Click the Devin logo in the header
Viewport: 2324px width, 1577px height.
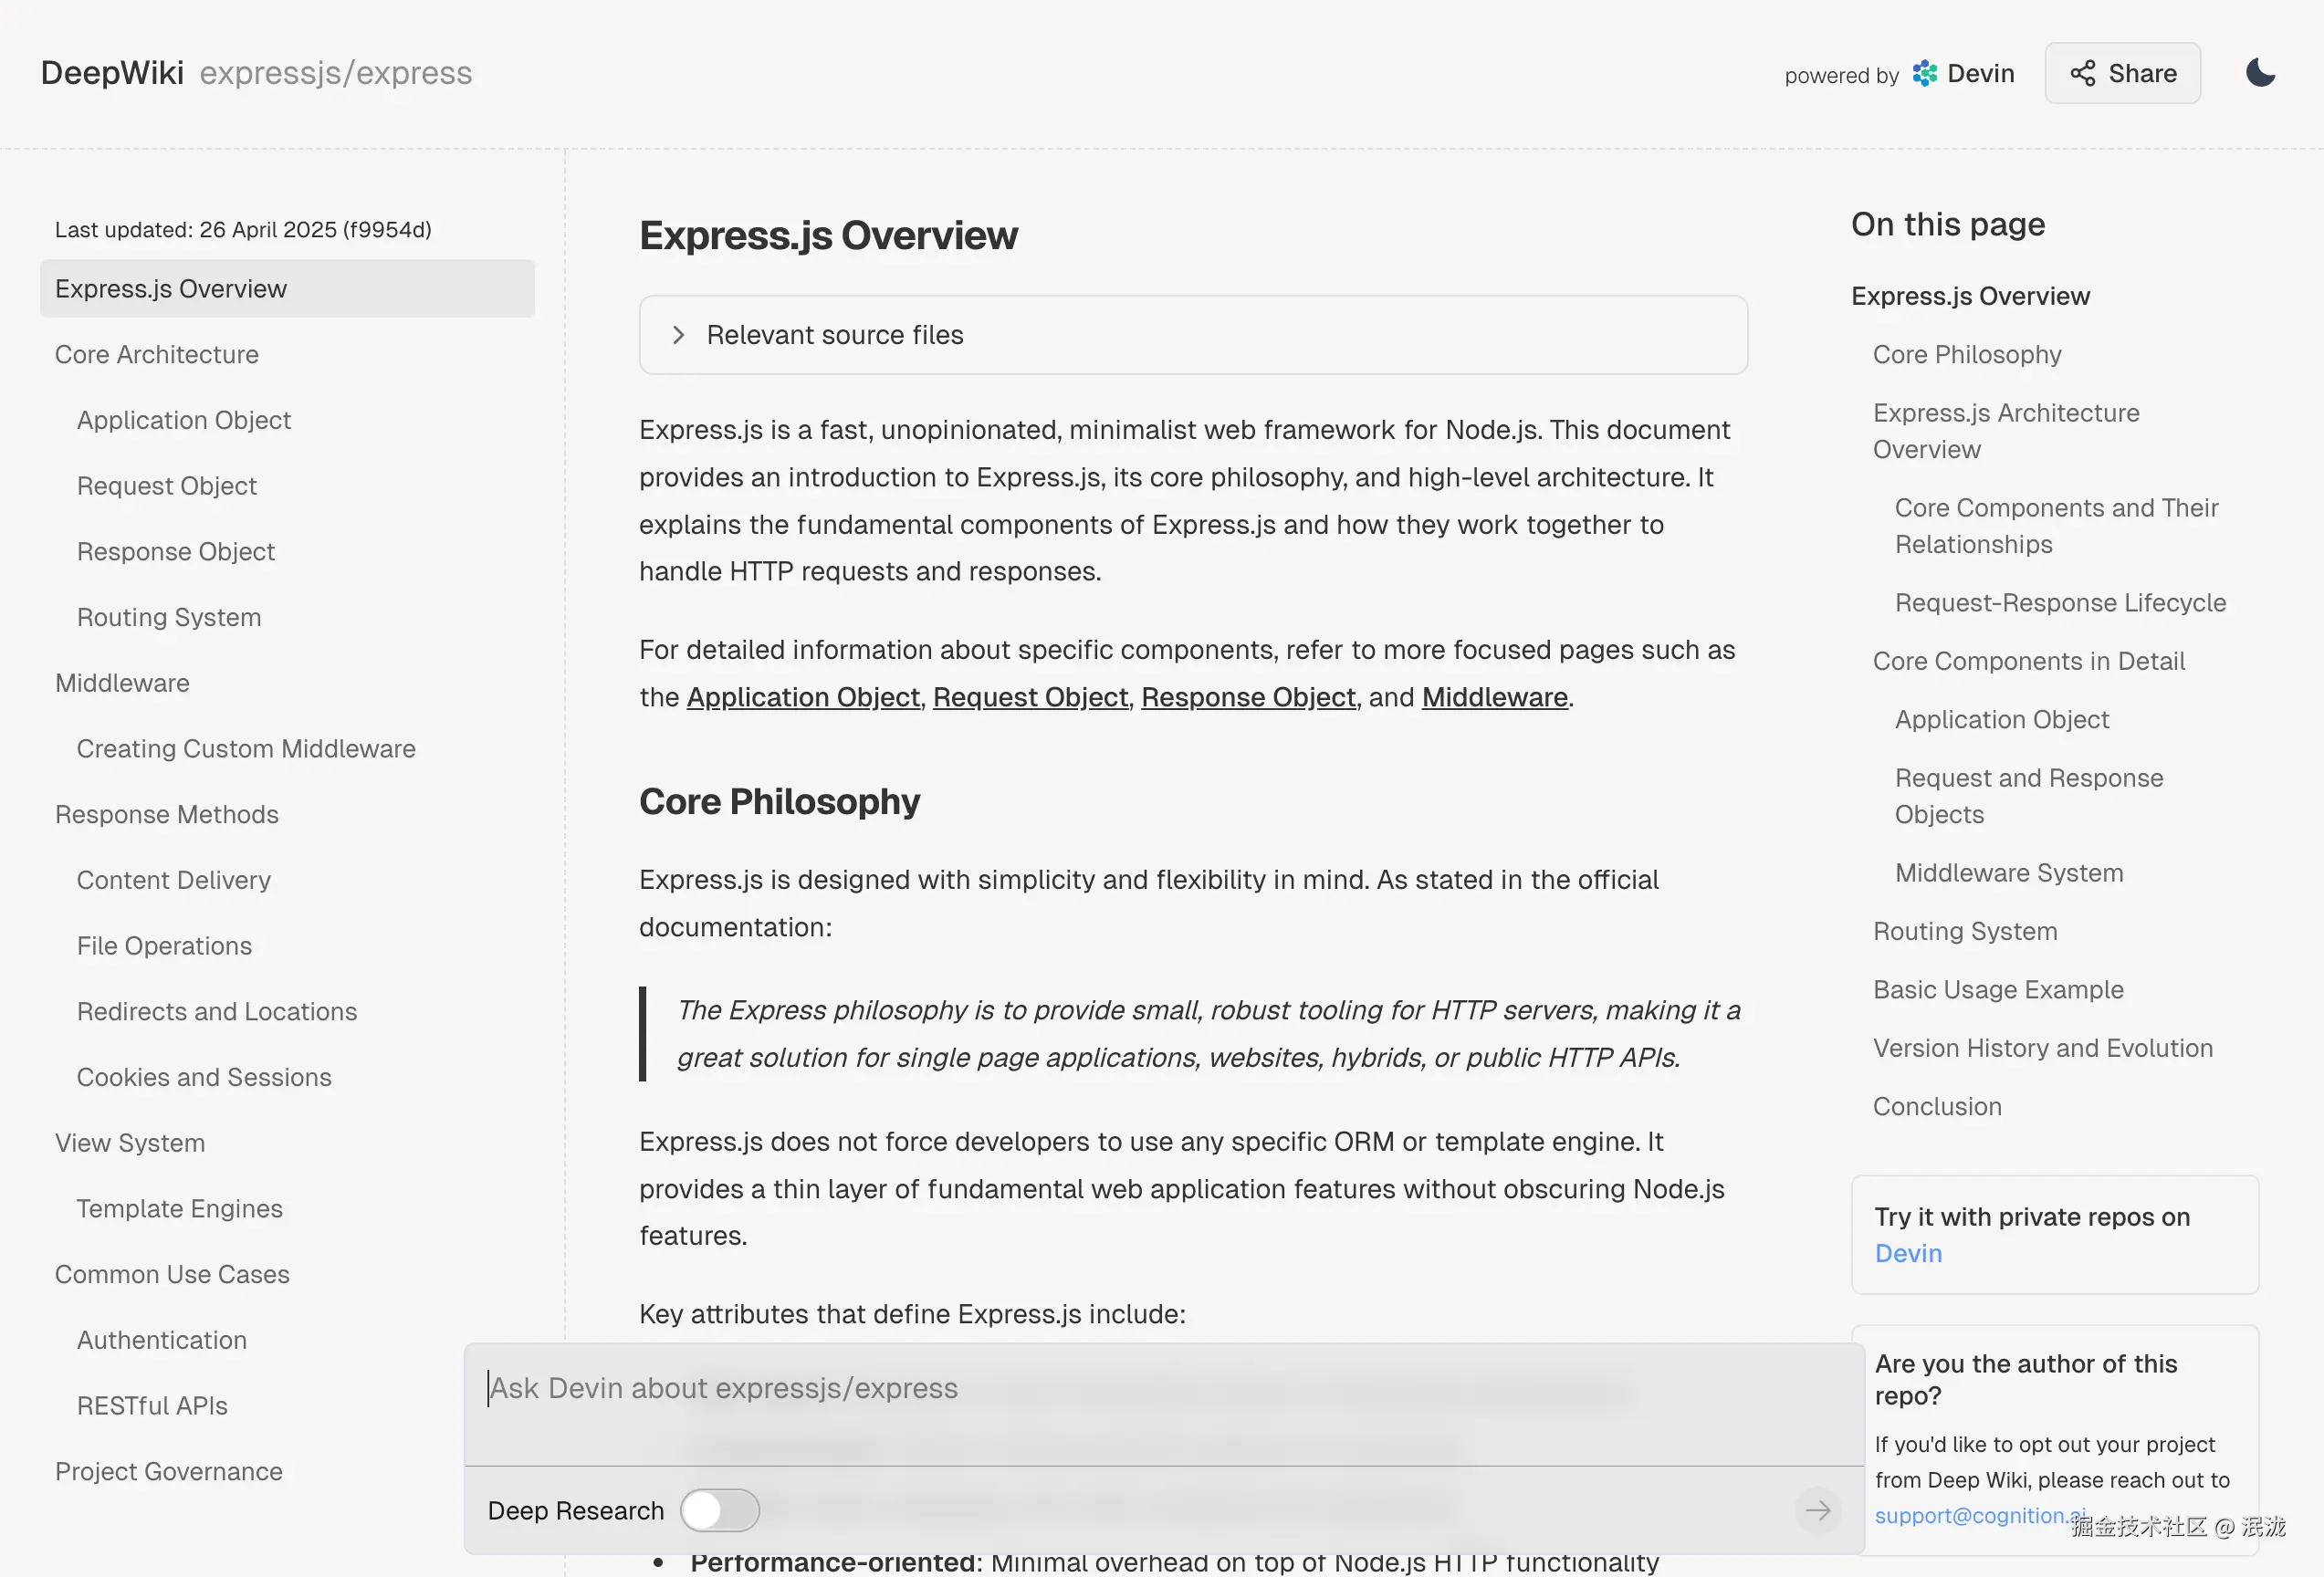1924,73
